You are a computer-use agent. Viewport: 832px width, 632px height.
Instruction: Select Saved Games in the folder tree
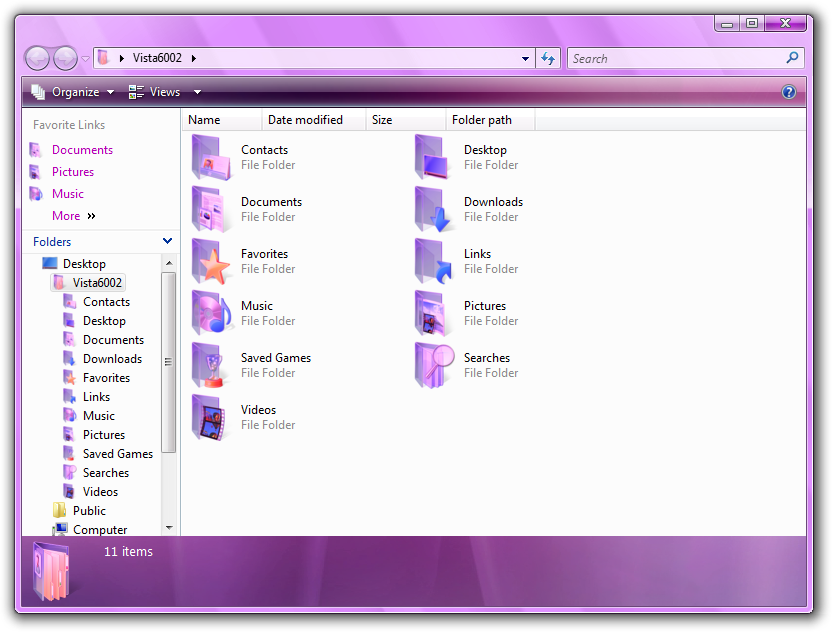pyautogui.click(x=117, y=454)
